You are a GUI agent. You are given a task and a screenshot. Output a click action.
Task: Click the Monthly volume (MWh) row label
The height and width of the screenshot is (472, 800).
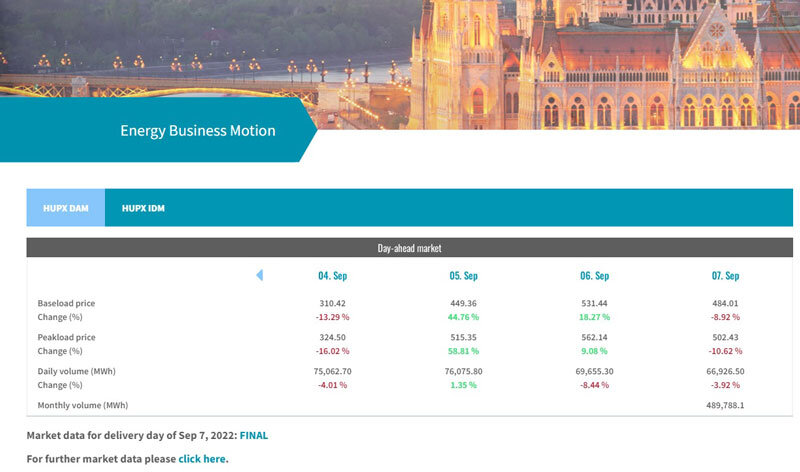point(83,405)
